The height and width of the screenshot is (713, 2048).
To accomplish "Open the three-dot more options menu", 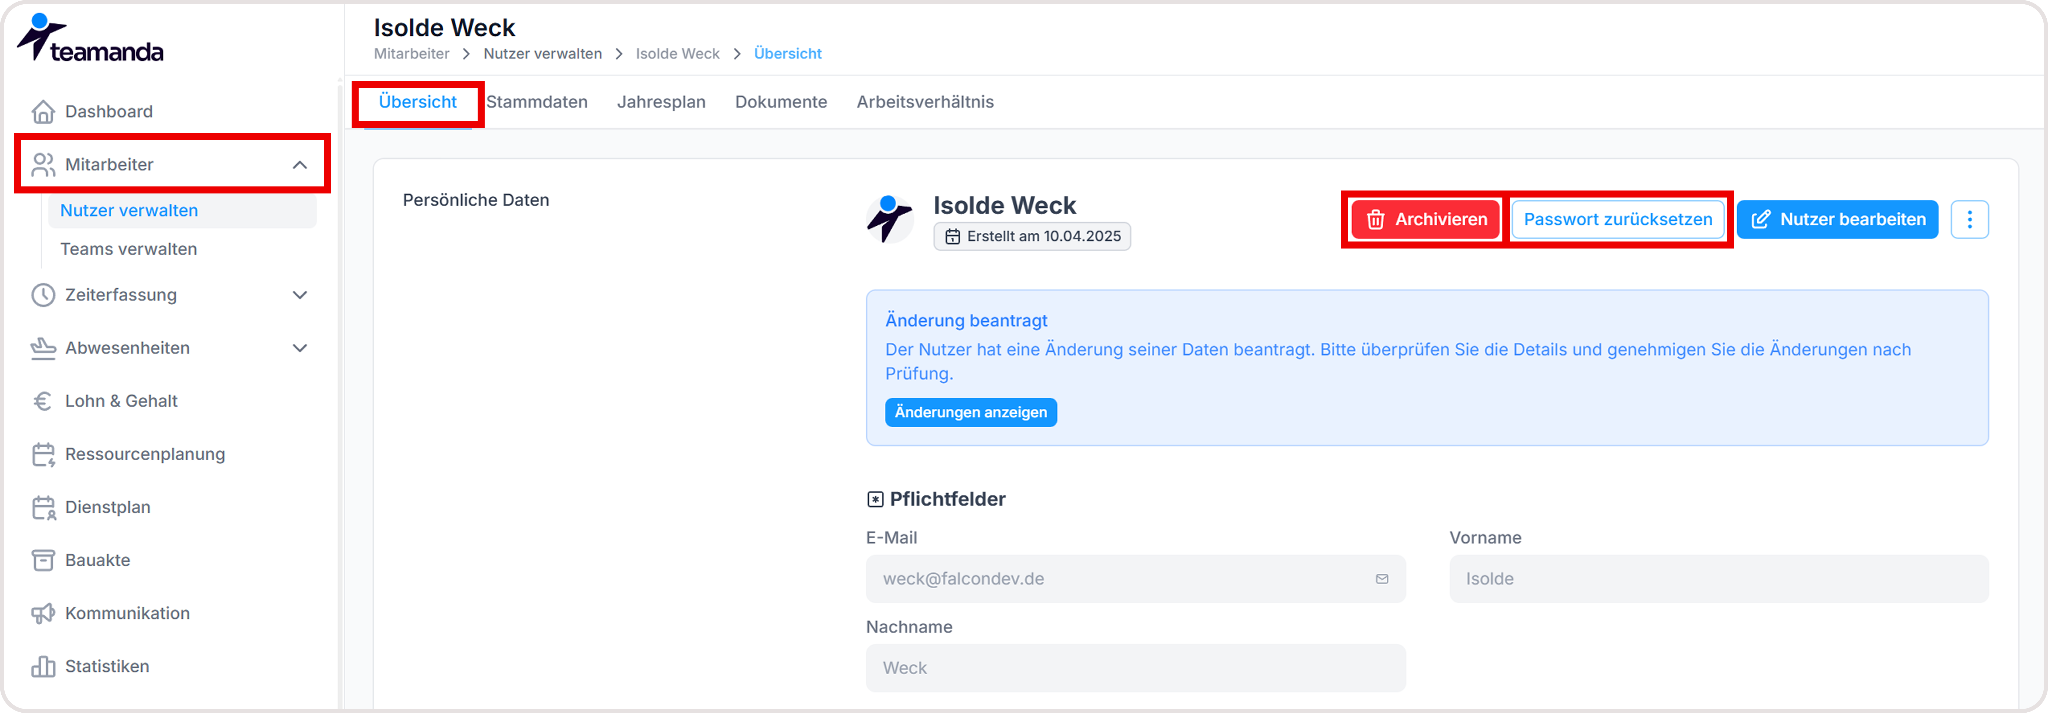I will tap(1969, 219).
